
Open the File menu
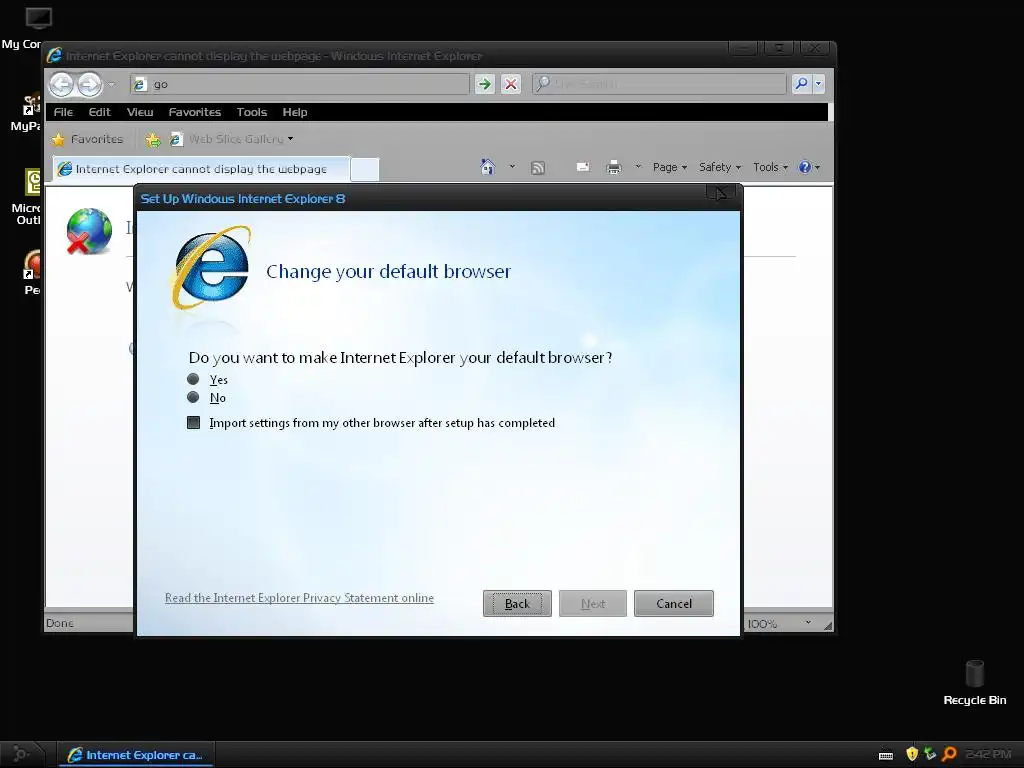pos(63,112)
